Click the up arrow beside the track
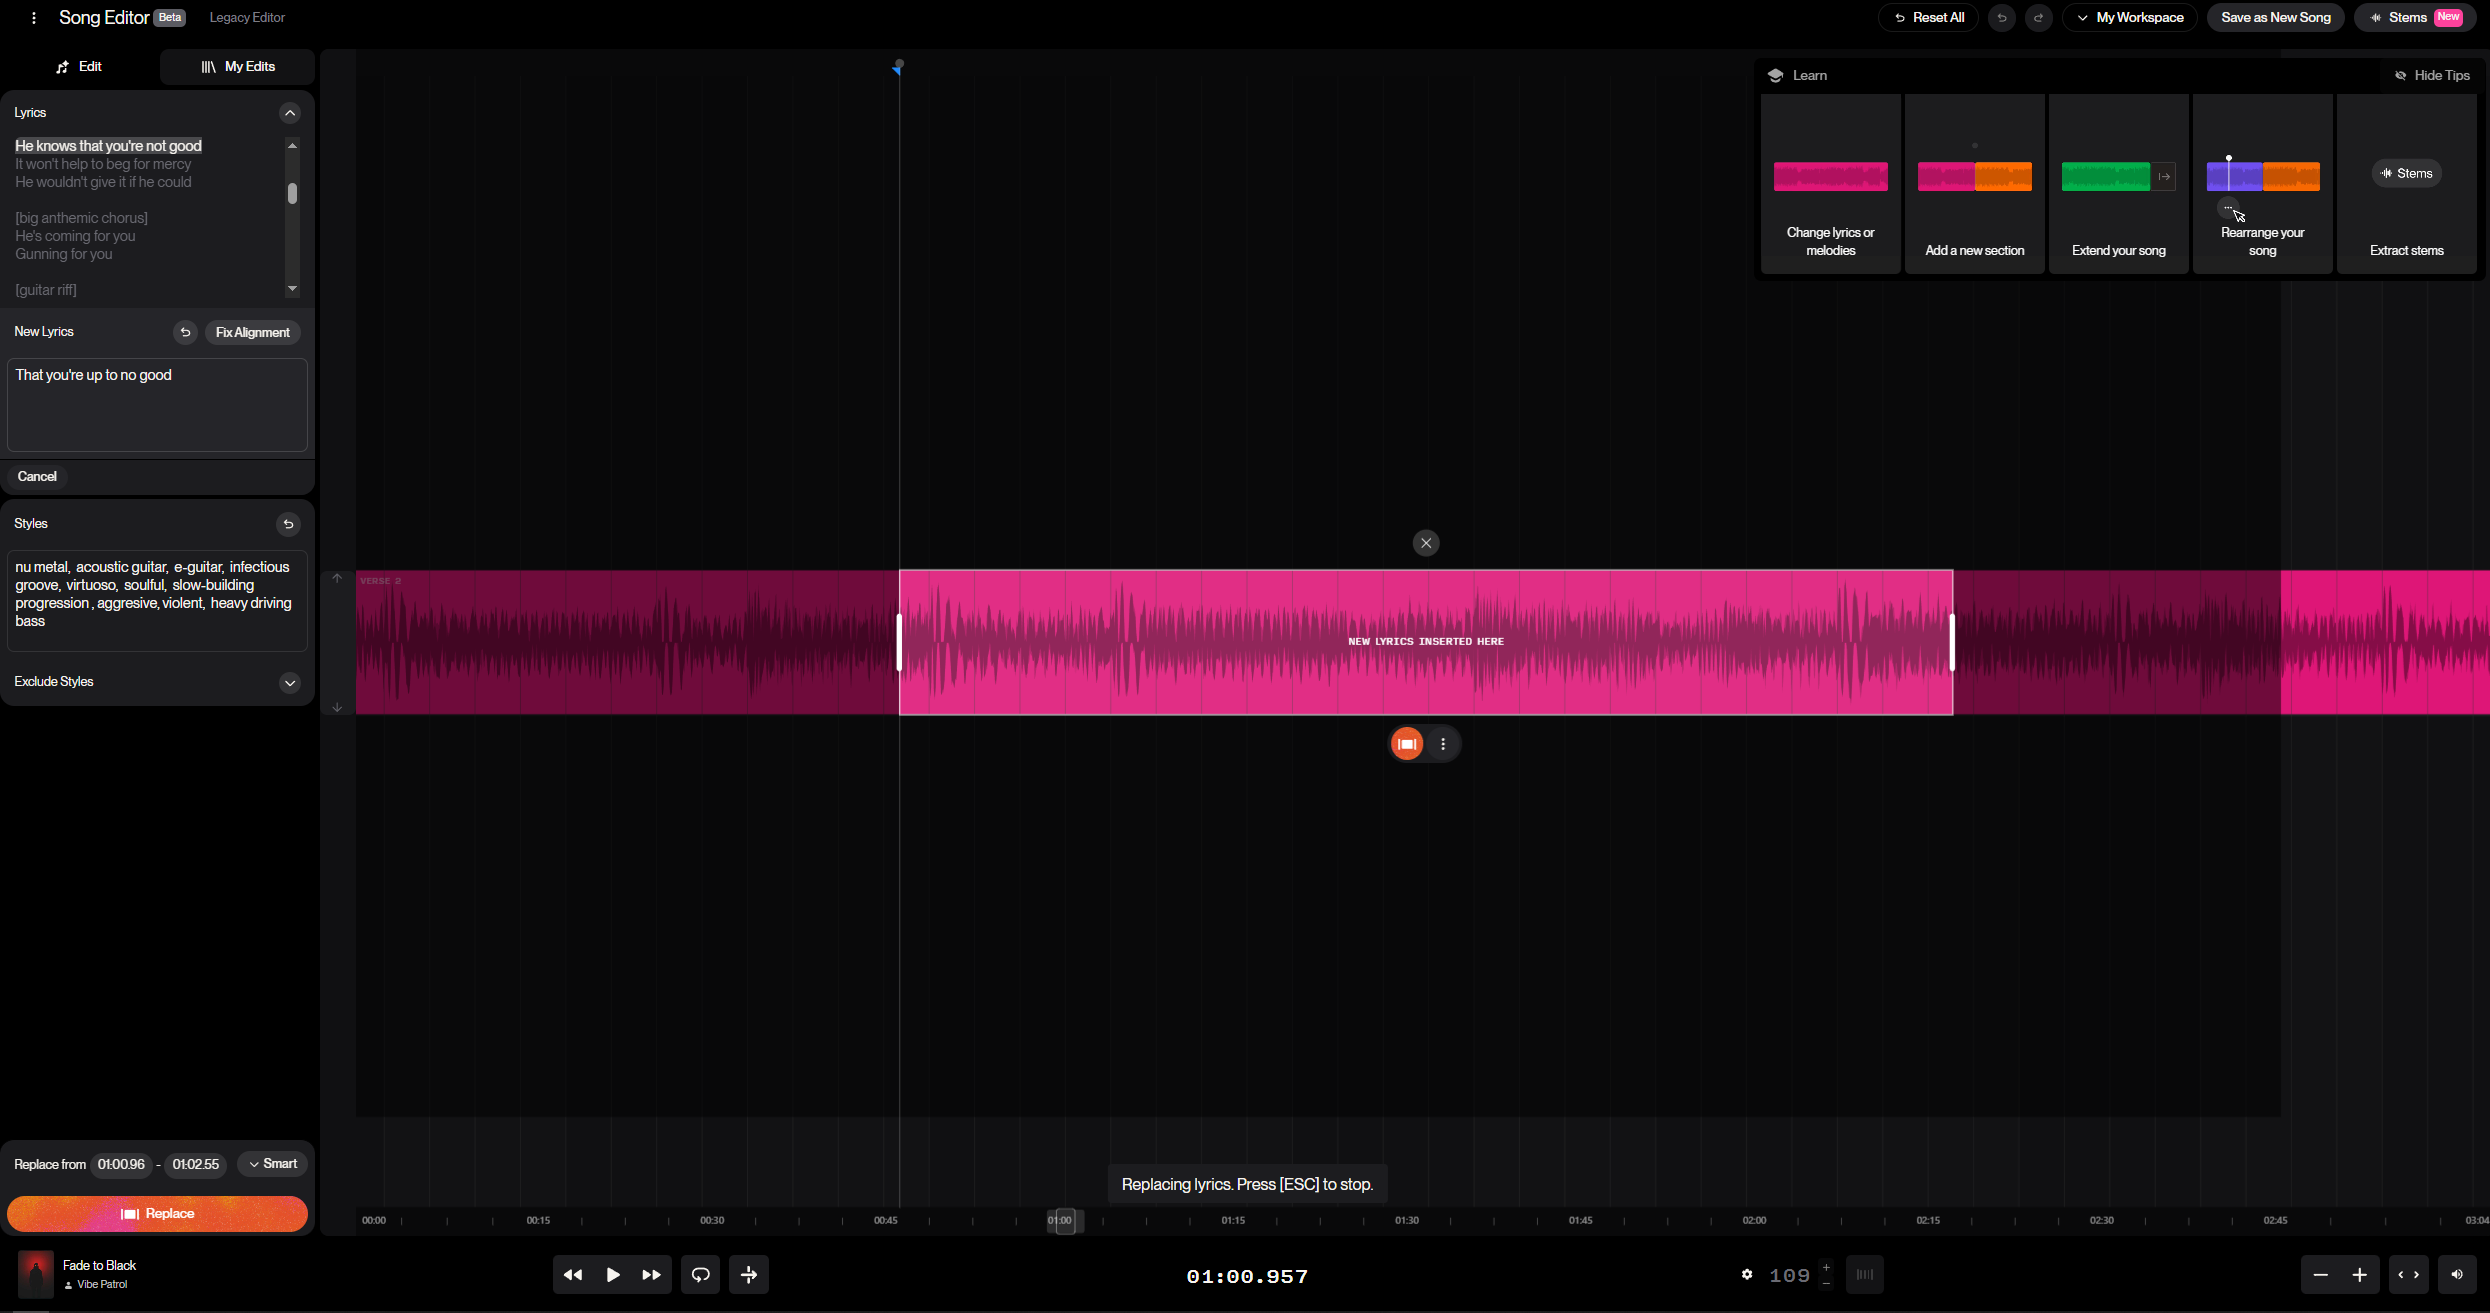 [x=337, y=579]
